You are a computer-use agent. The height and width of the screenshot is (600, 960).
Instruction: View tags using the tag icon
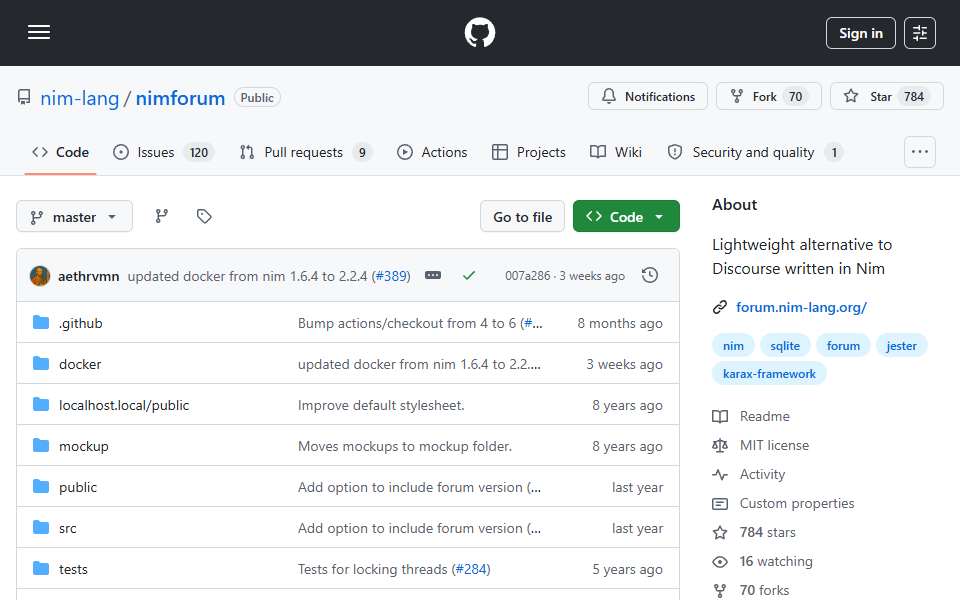click(x=204, y=216)
